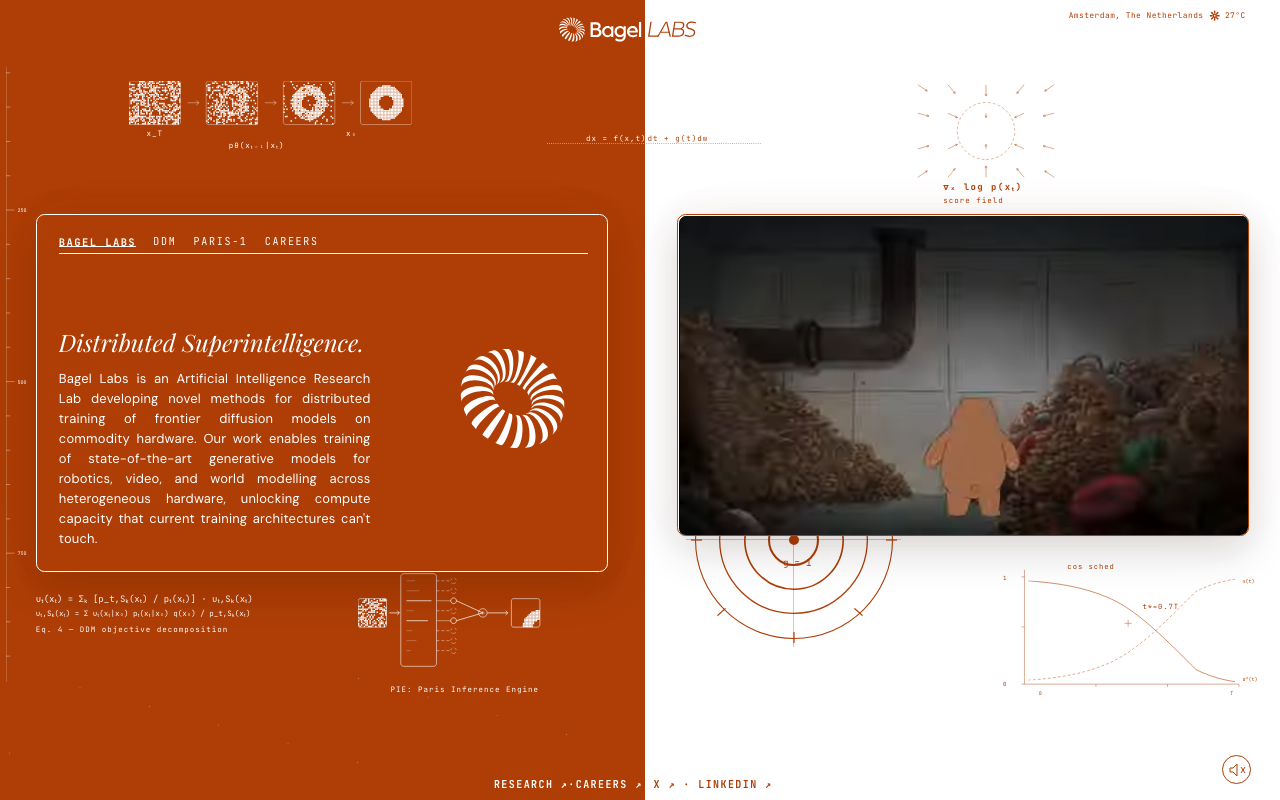Click the filled dot on concentric arcs

pyautogui.click(x=794, y=540)
